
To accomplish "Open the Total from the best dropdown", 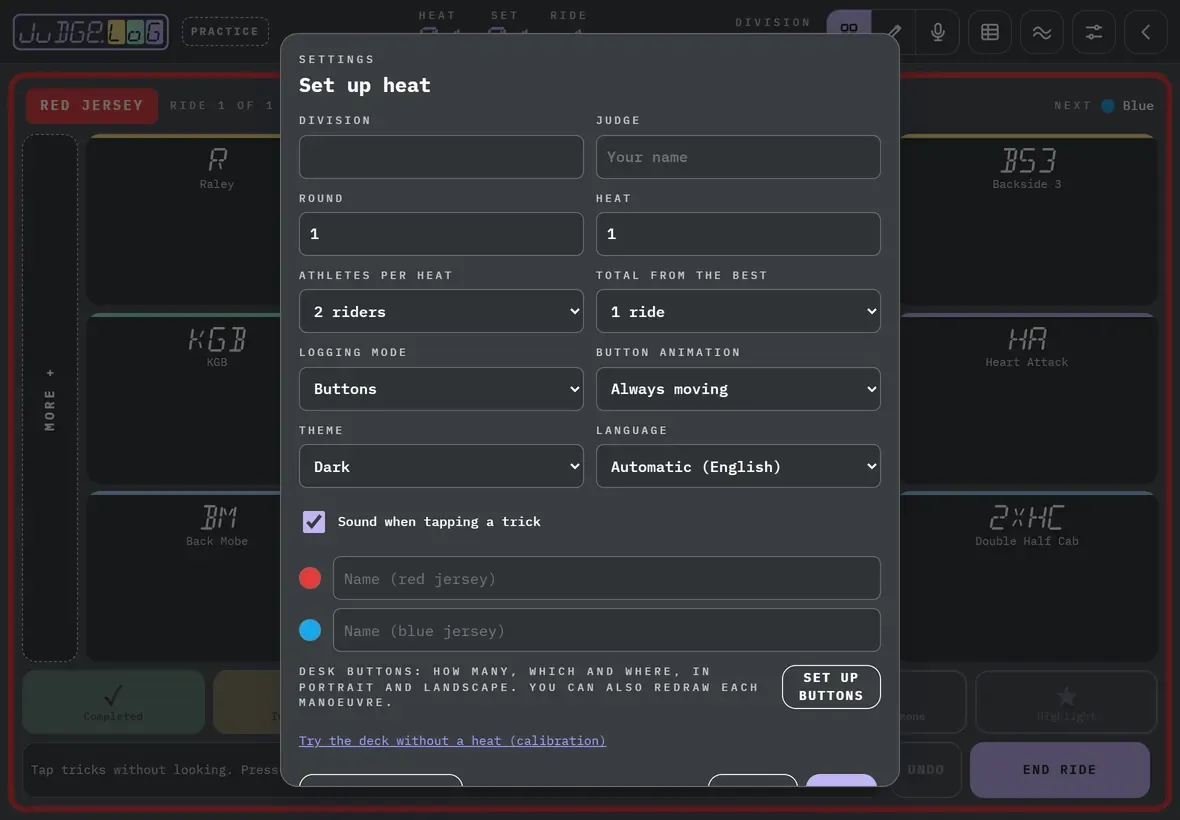I will click(738, 311).
